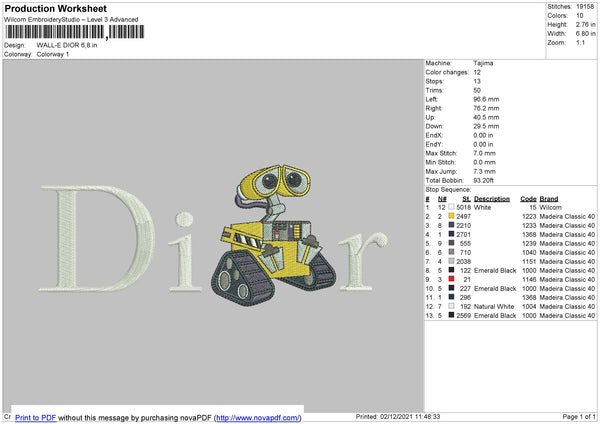Click the Stitches value 19158

(585, 7)
